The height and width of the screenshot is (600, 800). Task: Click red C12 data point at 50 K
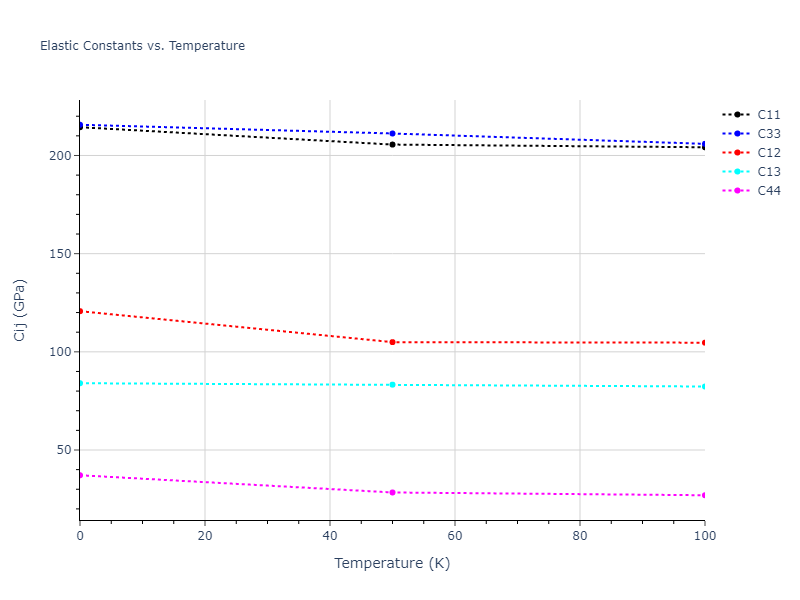click(x=392, y=342)
